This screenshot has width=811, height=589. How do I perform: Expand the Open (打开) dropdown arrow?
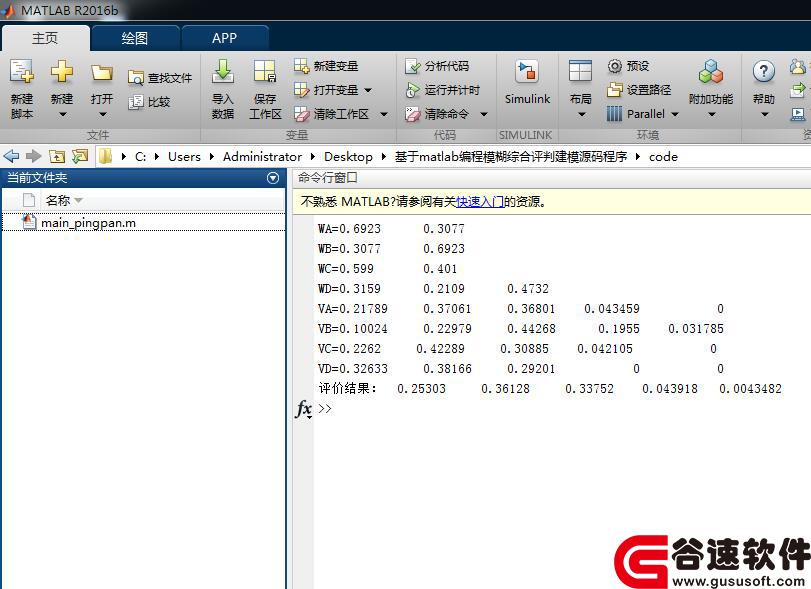click(102, 114)
